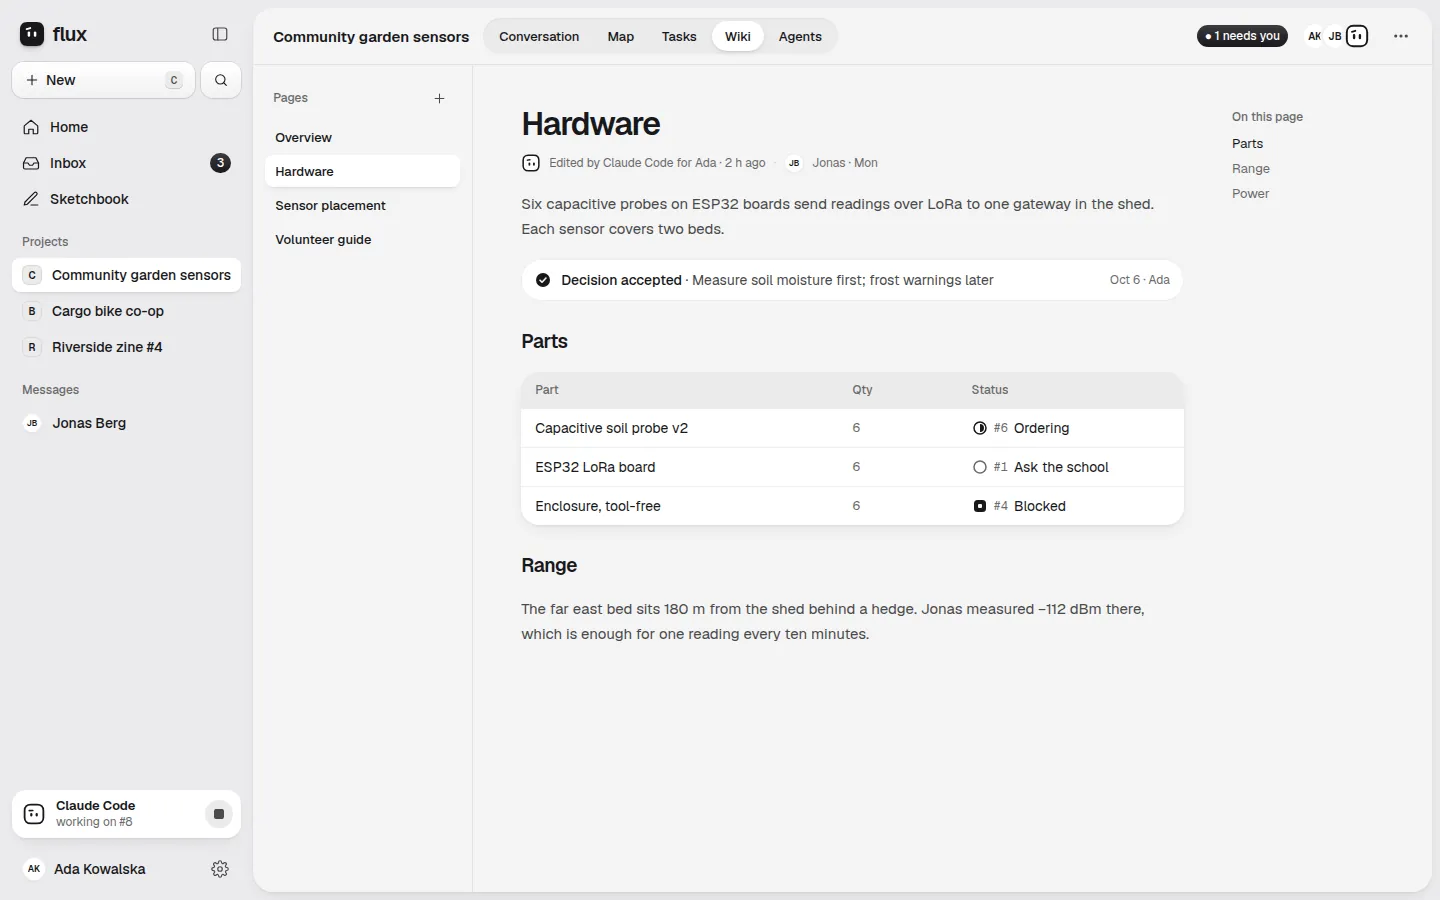
Task: Click Jonas avatar in page byline
Action: click(x=794, y=163)
